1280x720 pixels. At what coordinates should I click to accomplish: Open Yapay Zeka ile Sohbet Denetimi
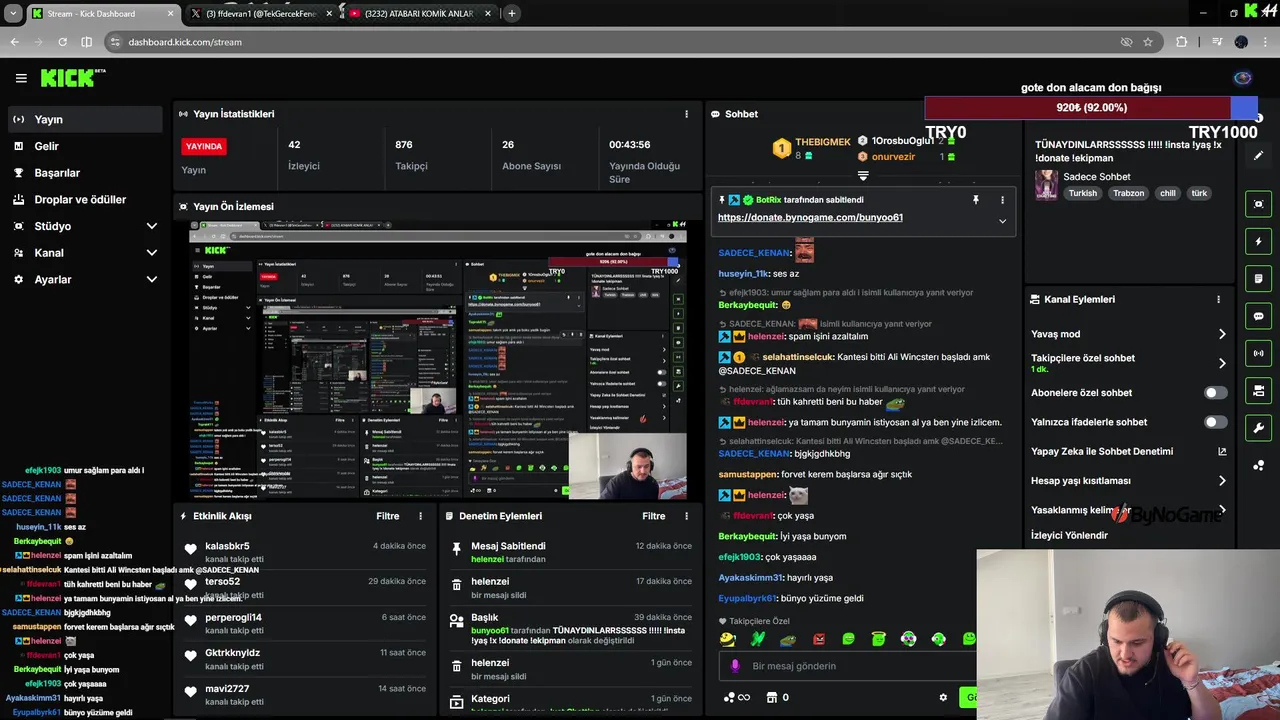1128,451
